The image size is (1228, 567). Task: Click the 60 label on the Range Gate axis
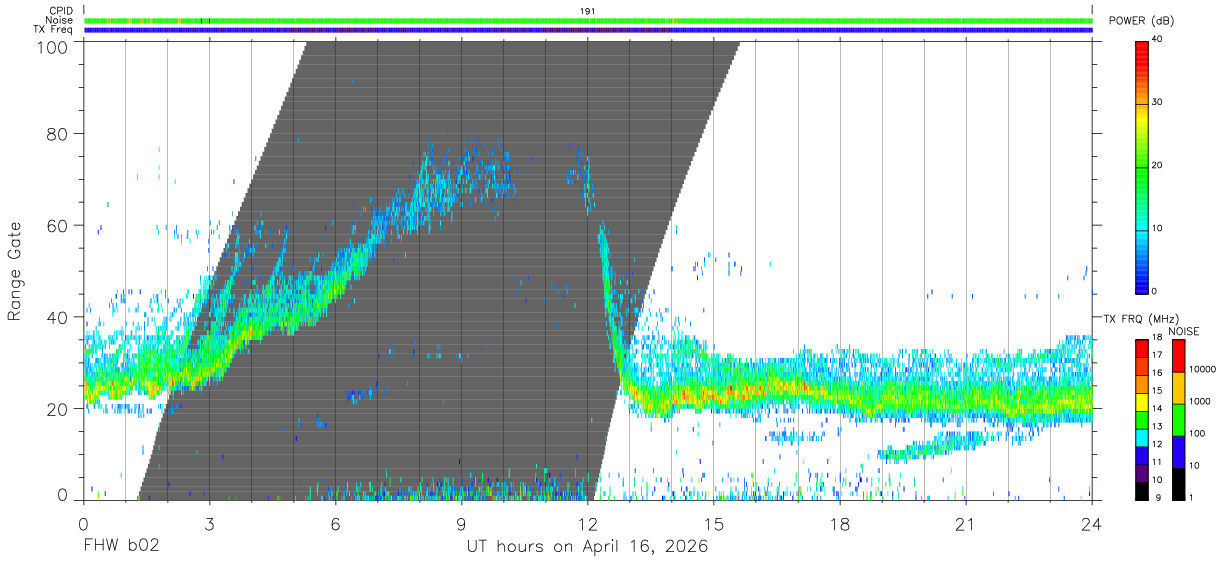57,226
